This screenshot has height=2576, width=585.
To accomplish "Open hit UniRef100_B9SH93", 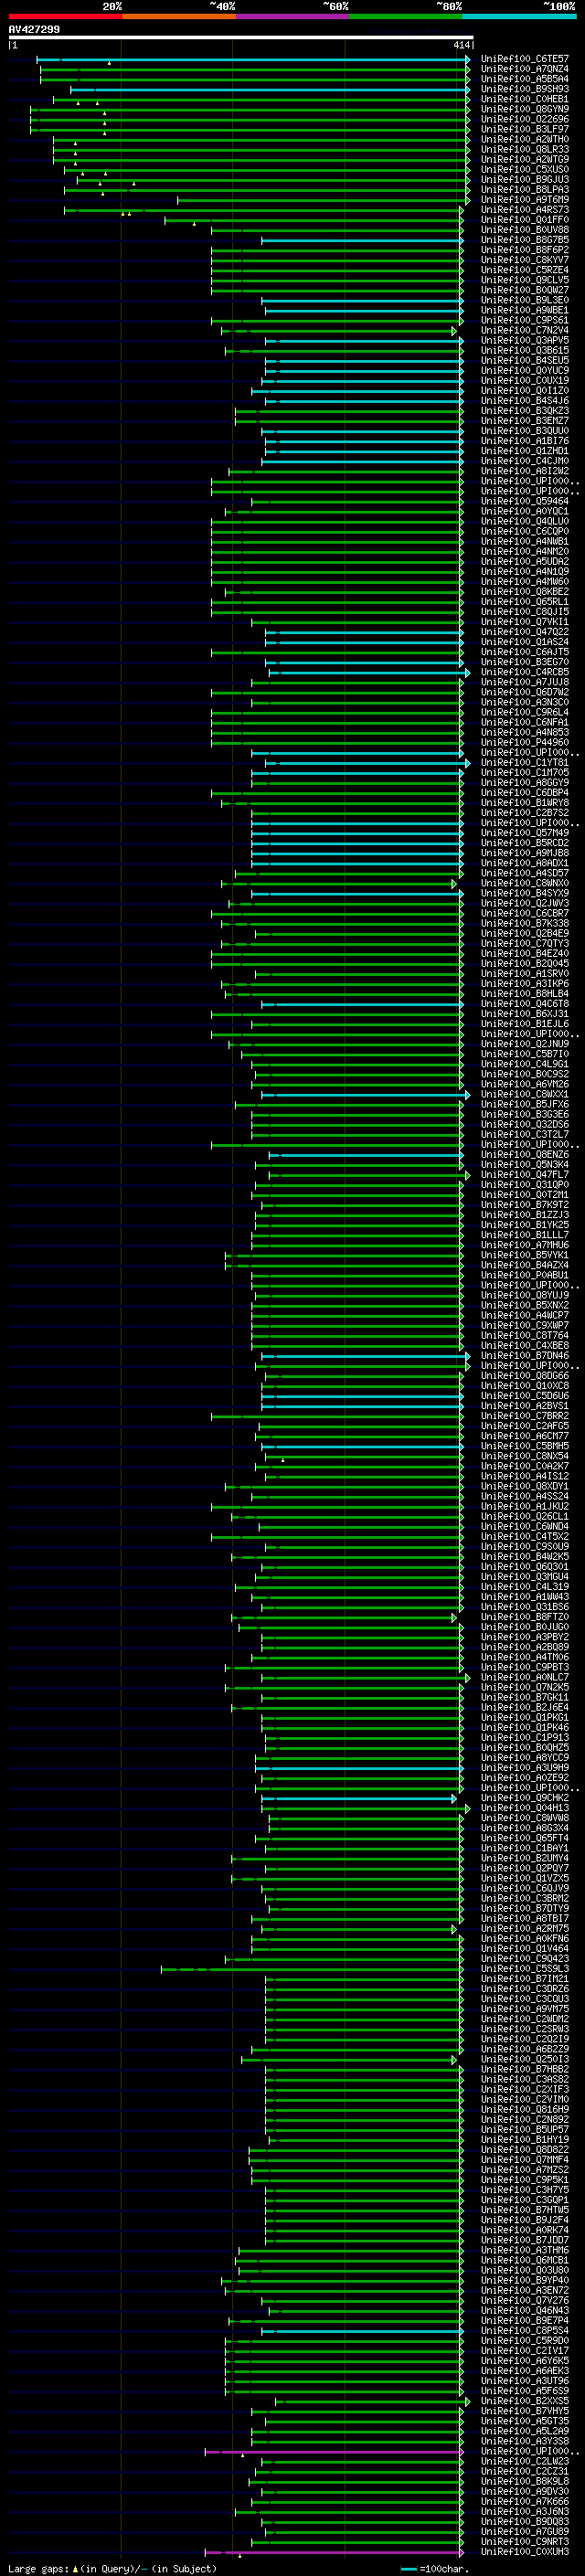I will [524, 89].
